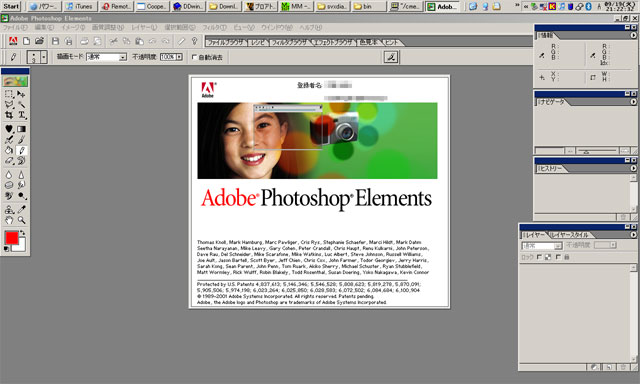Open the brush size preset dropdown arrow
The height and width of the screenshot is (384, 640).
pyautogui.click(x=43, y=57)
